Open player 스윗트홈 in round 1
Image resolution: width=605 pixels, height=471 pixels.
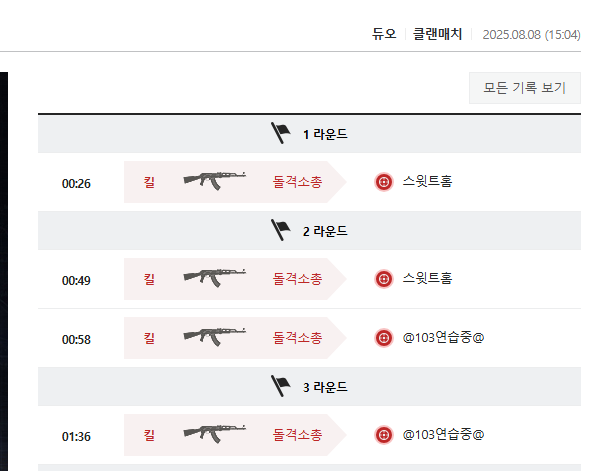point(427,182)
